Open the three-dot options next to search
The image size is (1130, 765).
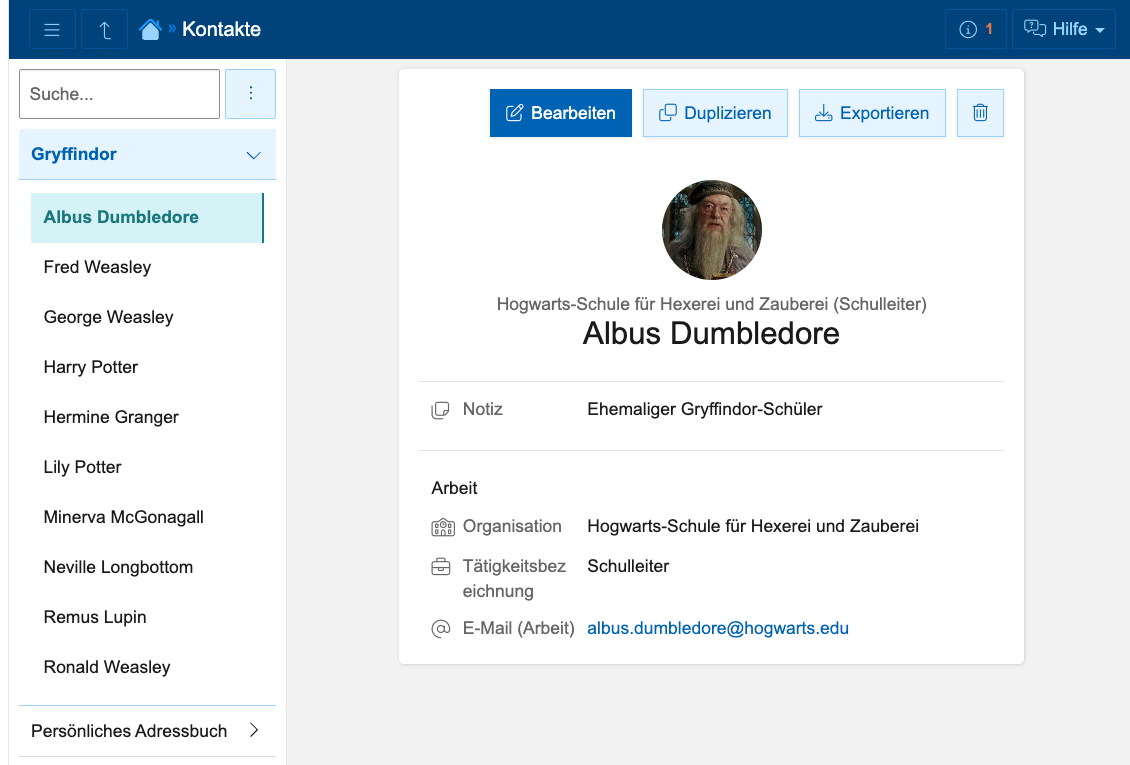[x=250, y=94]
